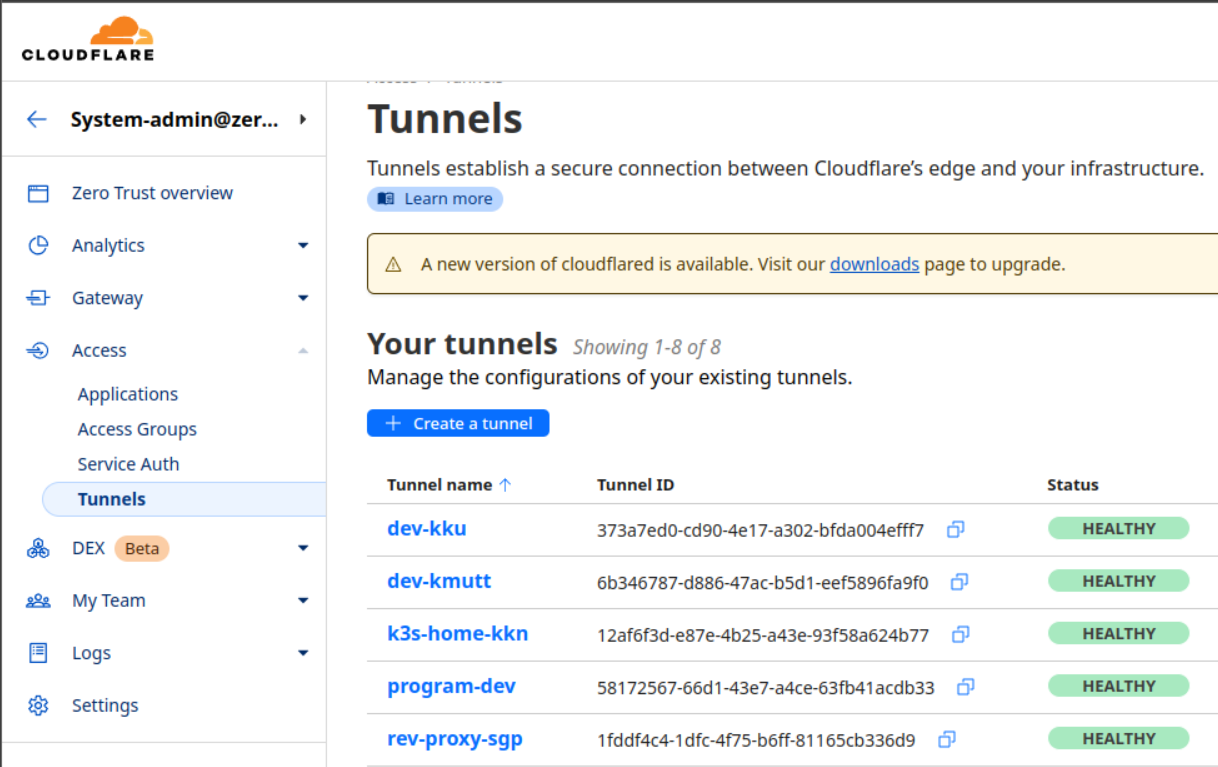Screen dimensions: 1218x767
Task: Open Zero Trust overview
Action: [152, 193]
